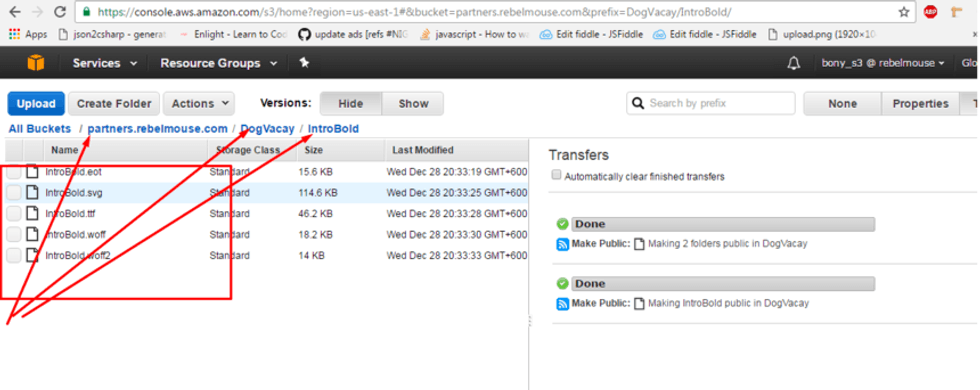
Task: Select the IntroBold.svg file name
Action: [x=74, y=192]
